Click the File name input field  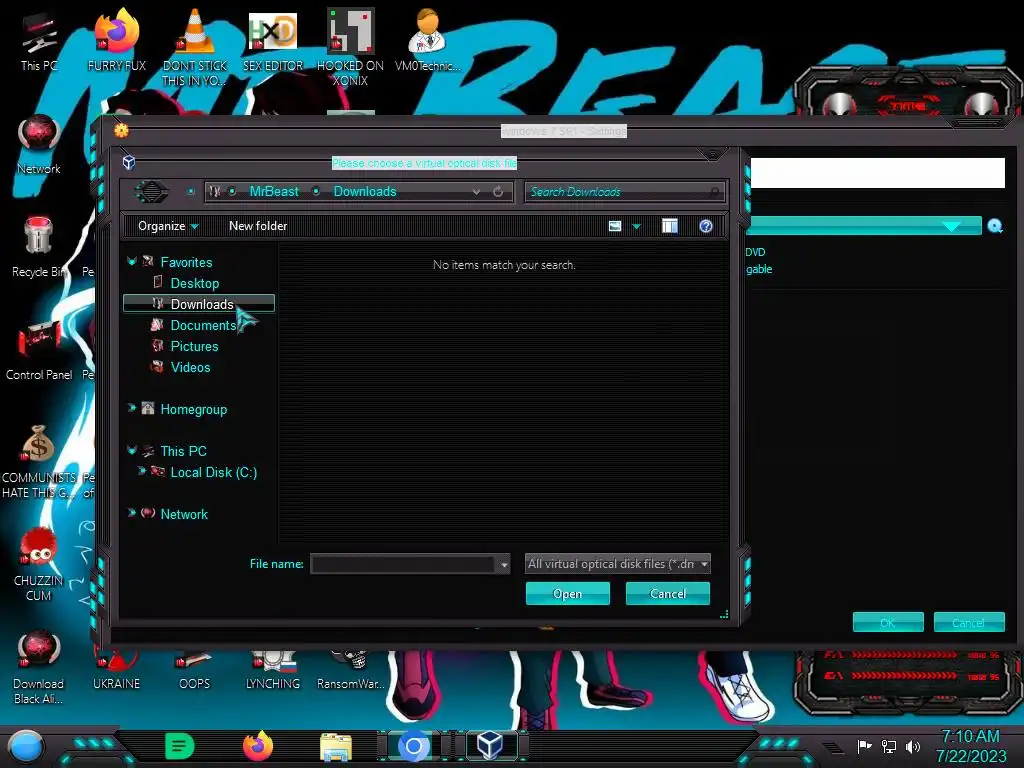(x=403, y=564)
